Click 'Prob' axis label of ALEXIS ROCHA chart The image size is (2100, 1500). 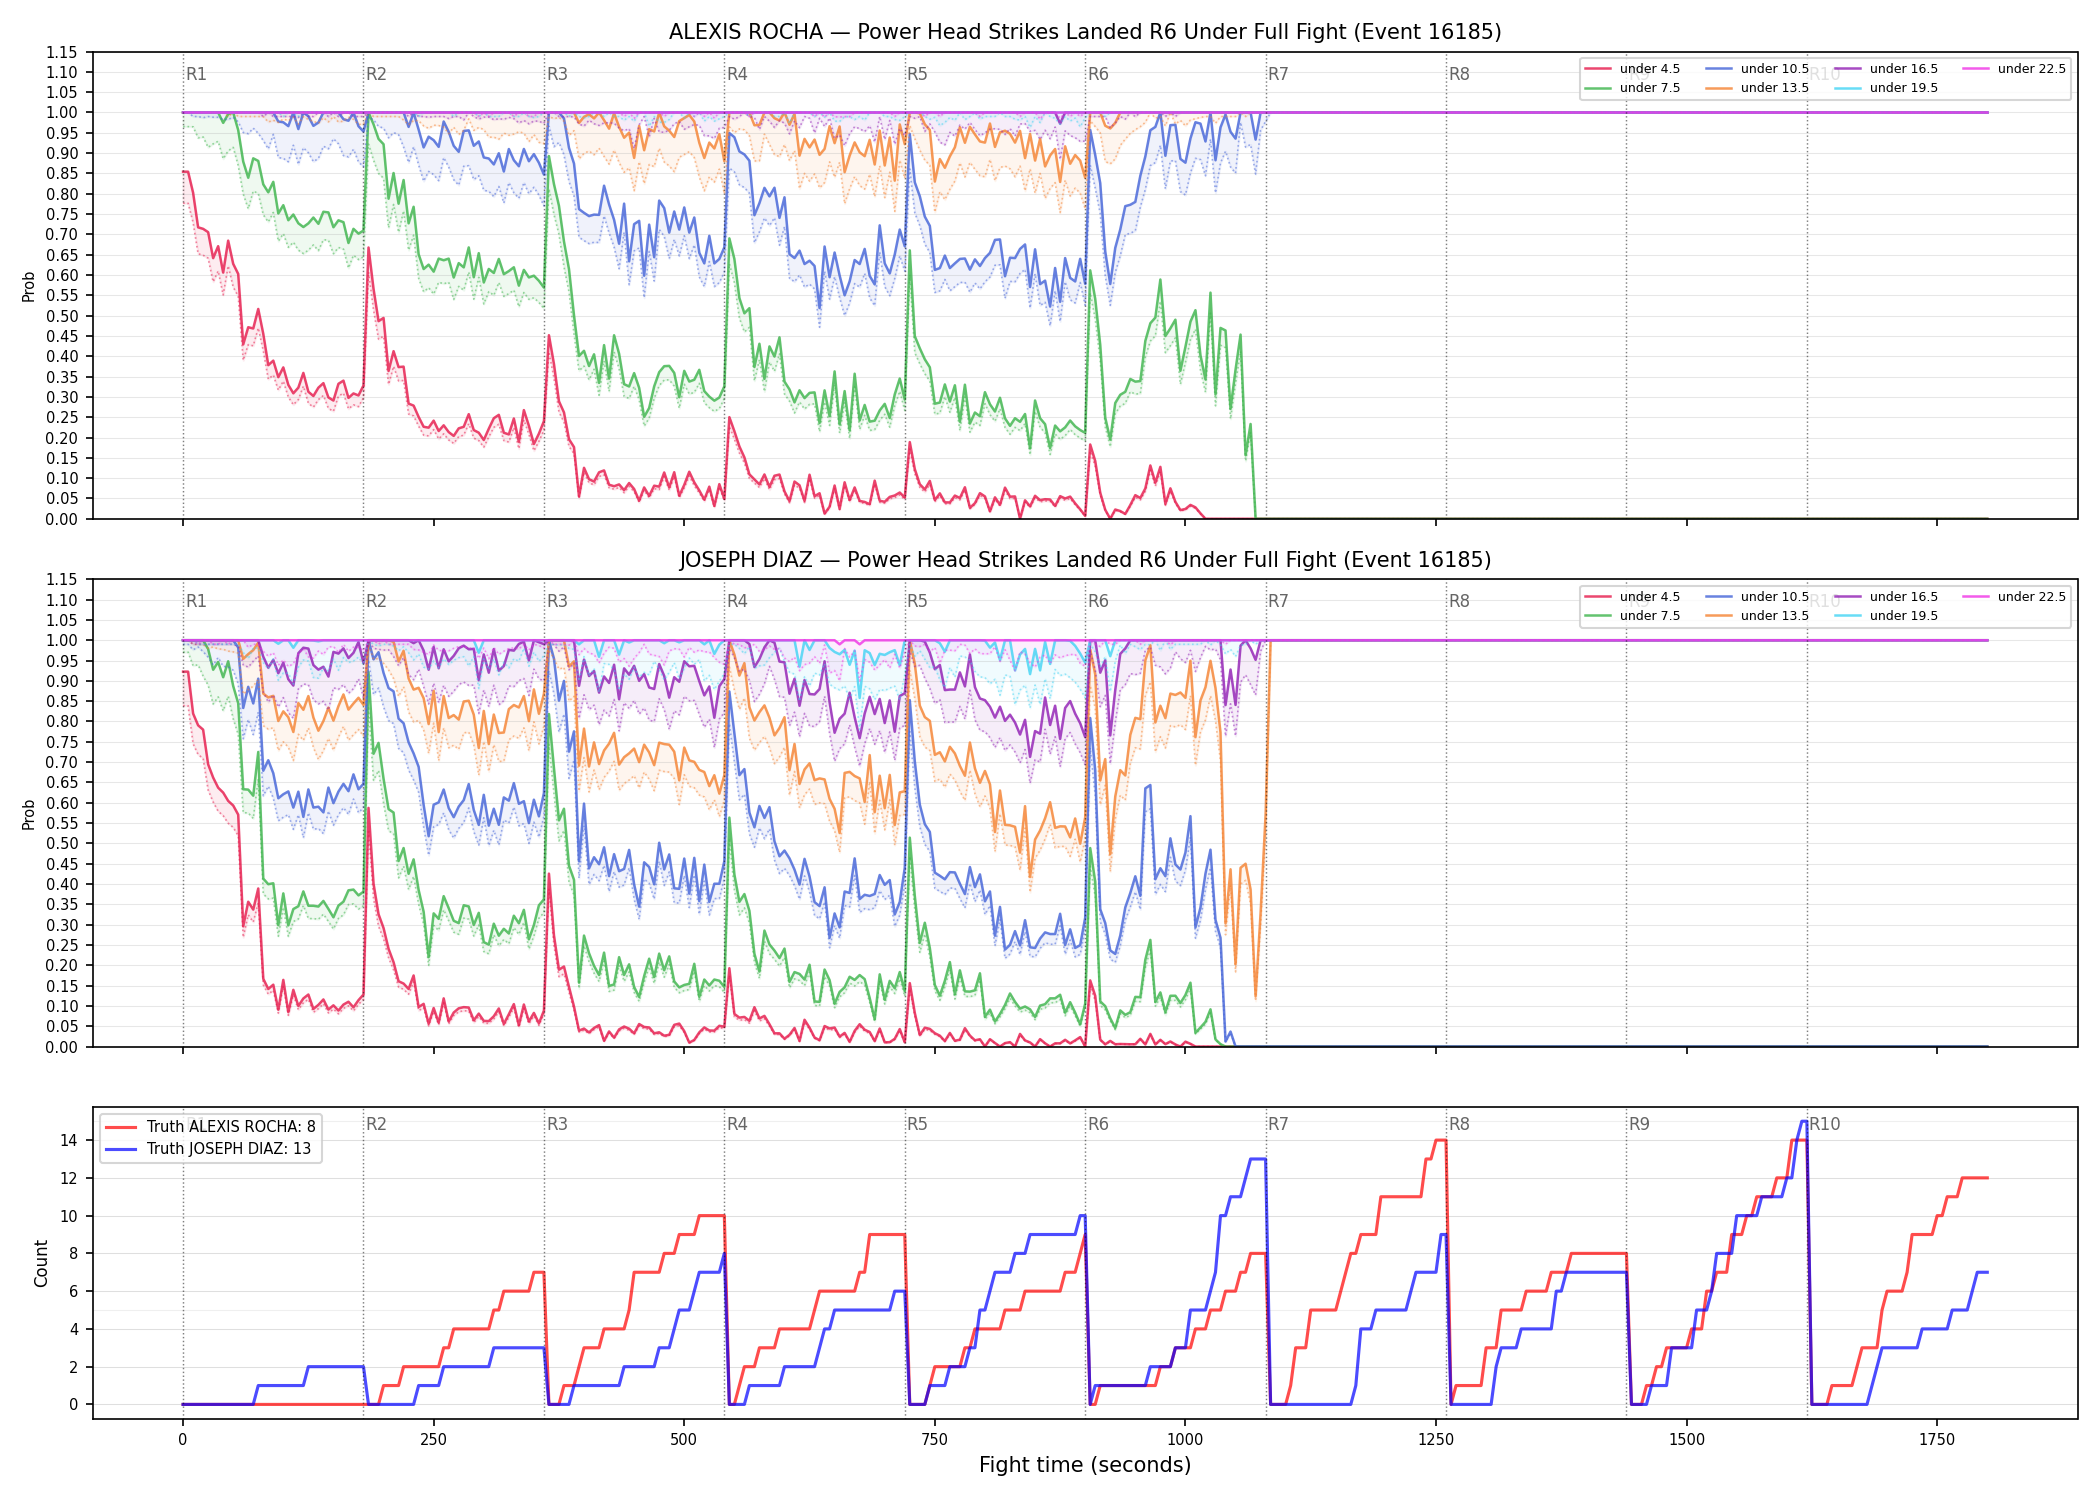tap(28, 286)
